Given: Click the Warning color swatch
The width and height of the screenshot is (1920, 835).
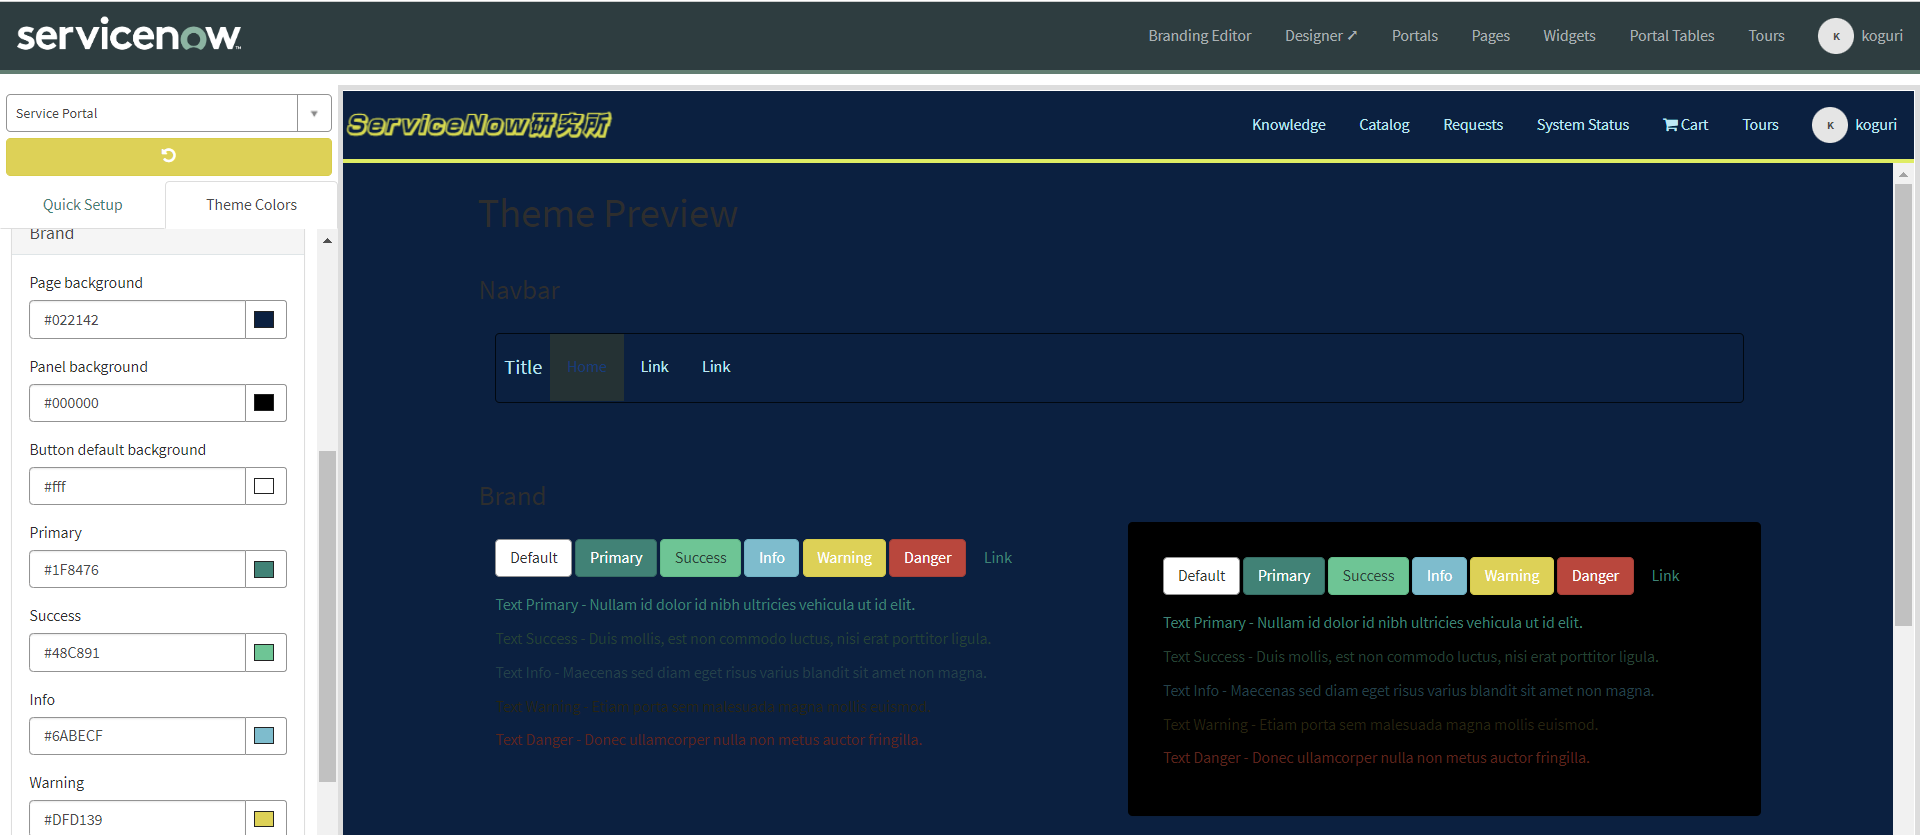Looking at the screenshot, I should pos(264,819).
